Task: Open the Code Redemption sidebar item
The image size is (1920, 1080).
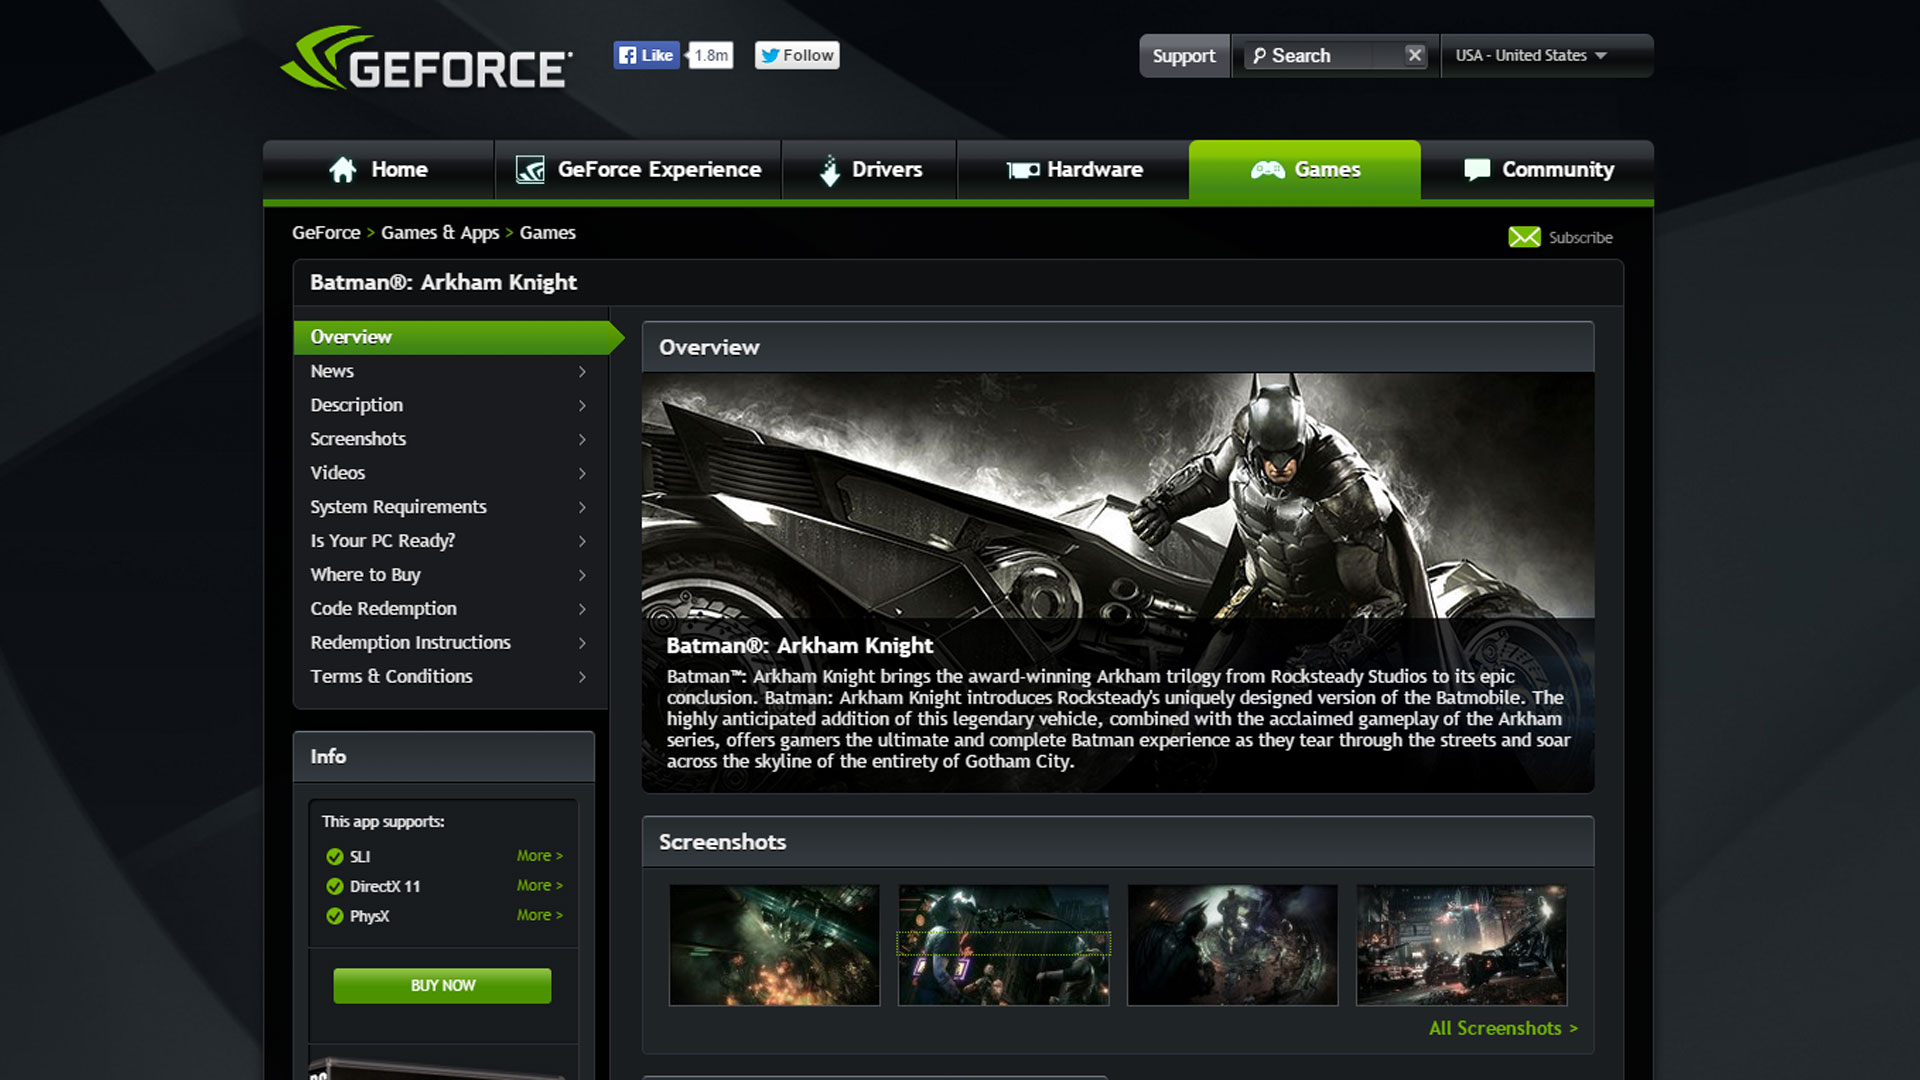Action: point(383,609)
